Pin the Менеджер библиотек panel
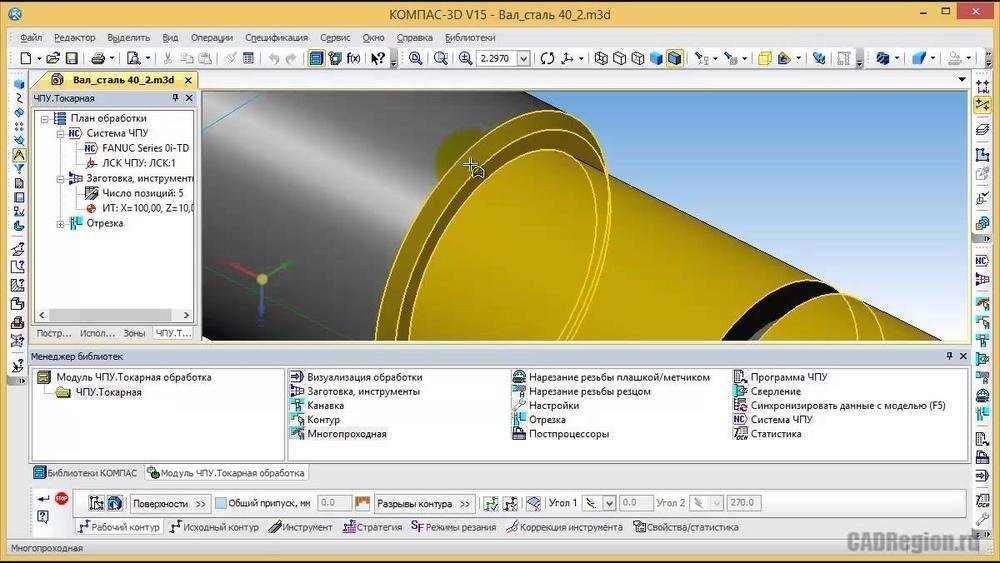1000x563 pixels. coord(949,356)
